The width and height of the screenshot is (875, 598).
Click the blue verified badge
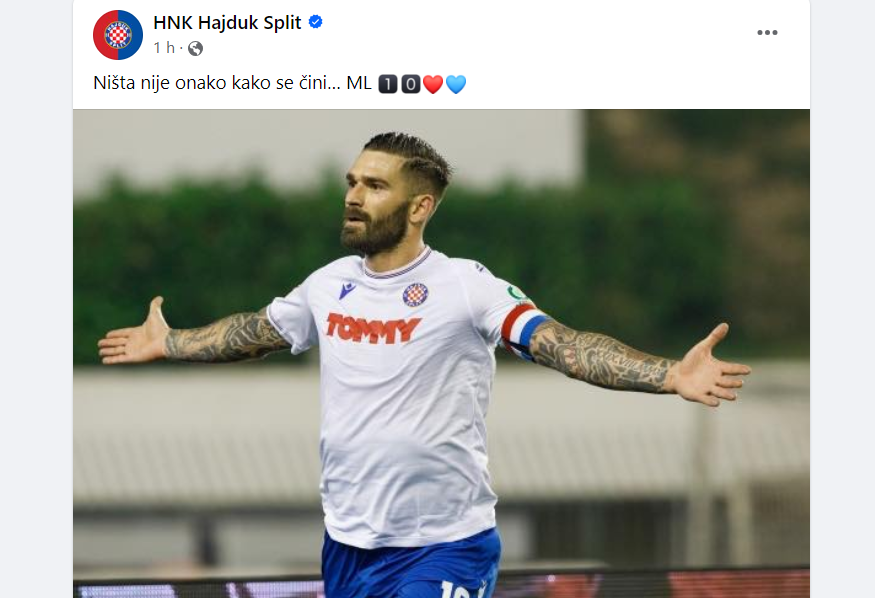point(316,22)
